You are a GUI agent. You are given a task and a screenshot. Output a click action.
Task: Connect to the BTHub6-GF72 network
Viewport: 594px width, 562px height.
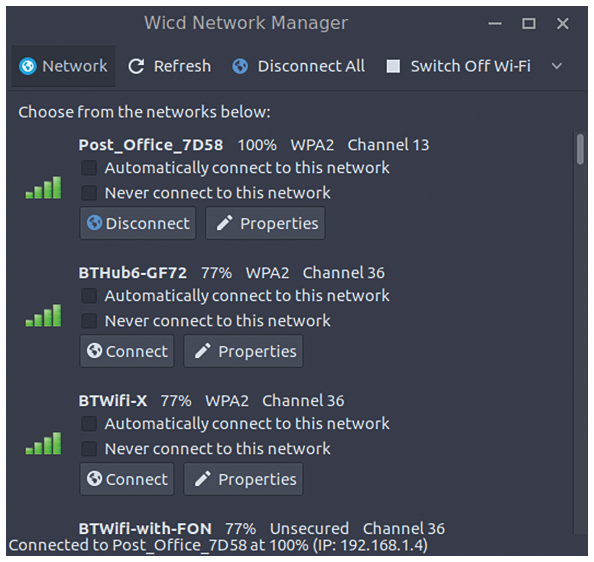click(127, 351)
